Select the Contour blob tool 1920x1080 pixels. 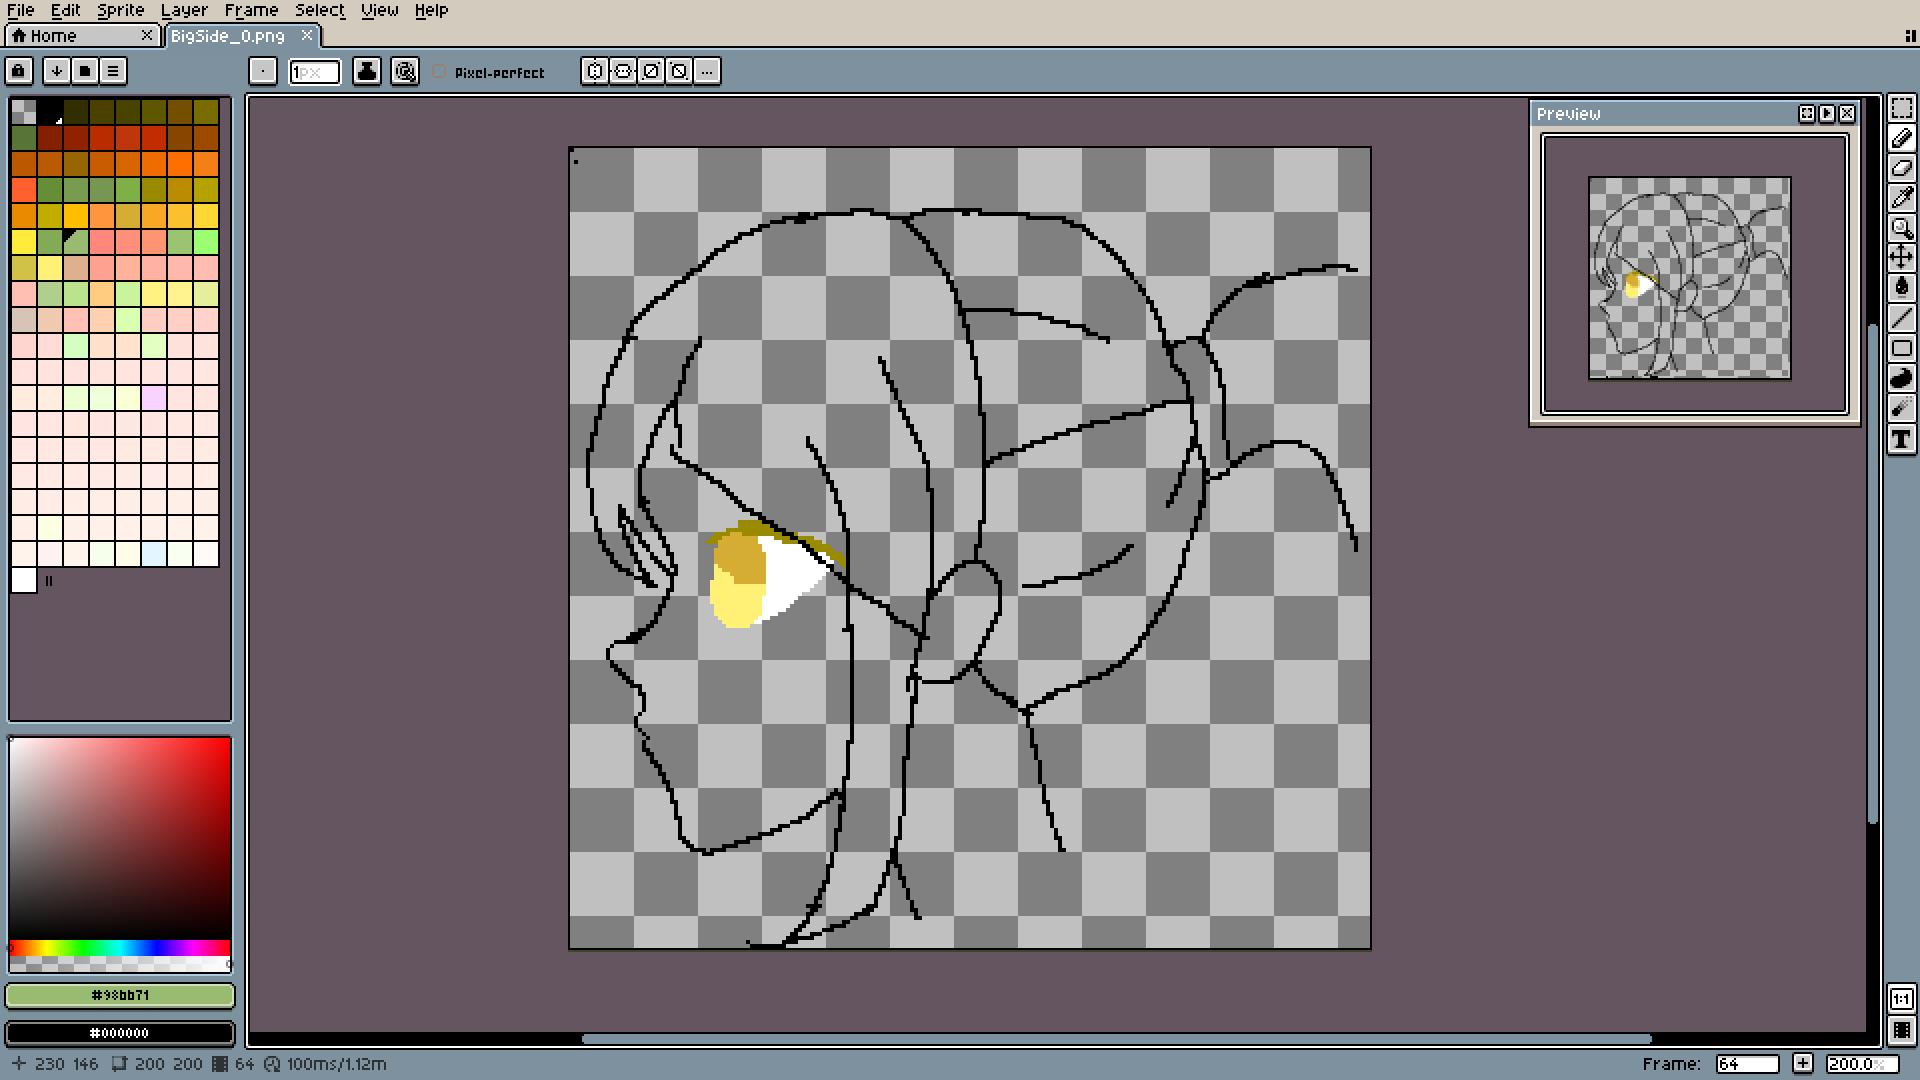[x=1901, y=378]
